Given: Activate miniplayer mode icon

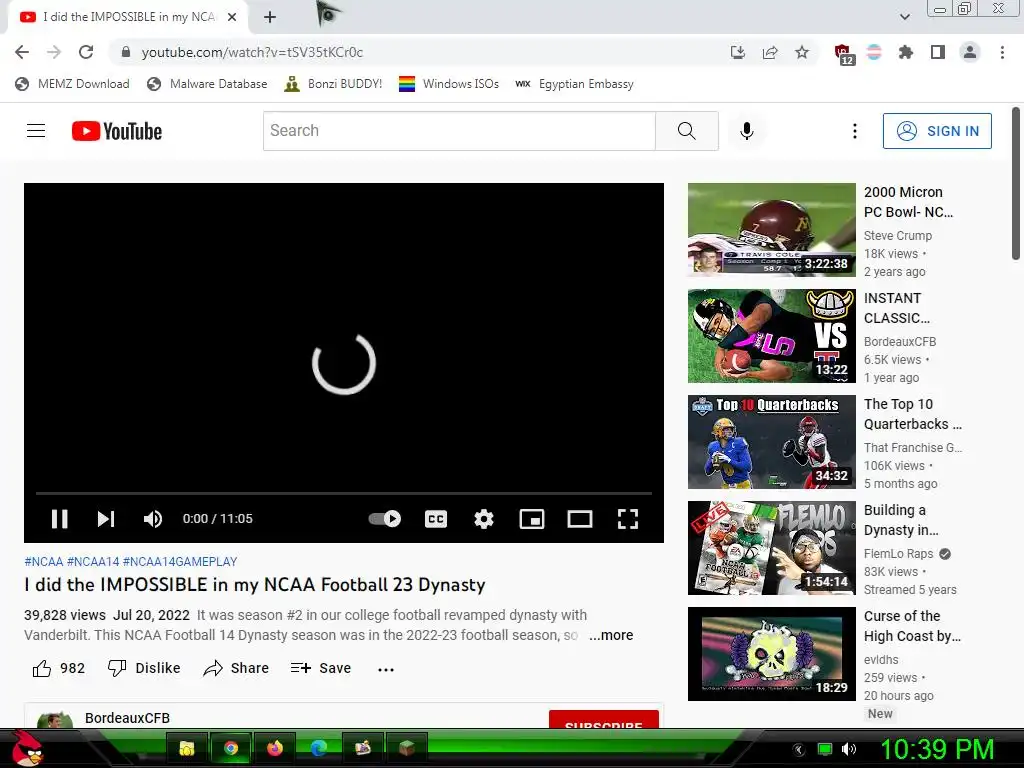Looking at the screenshot, I should [x=532, y=519].
